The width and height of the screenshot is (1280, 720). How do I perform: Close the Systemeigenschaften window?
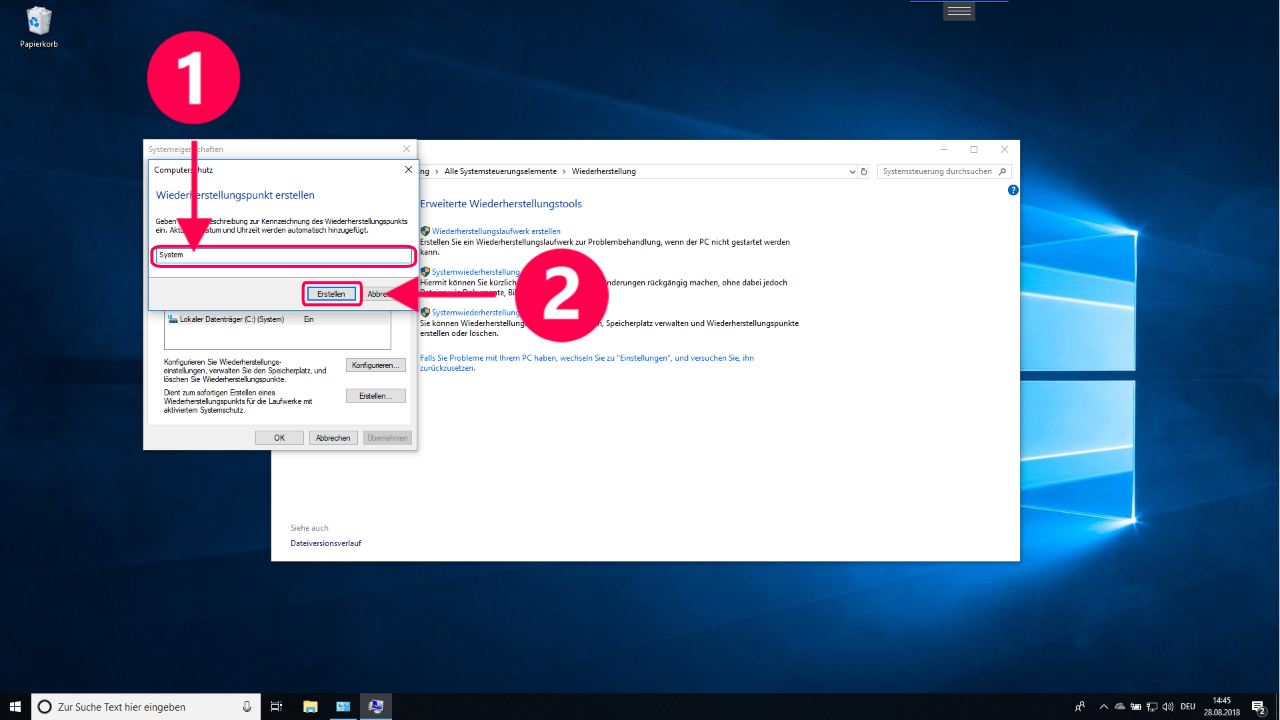(x=406, y=149)
